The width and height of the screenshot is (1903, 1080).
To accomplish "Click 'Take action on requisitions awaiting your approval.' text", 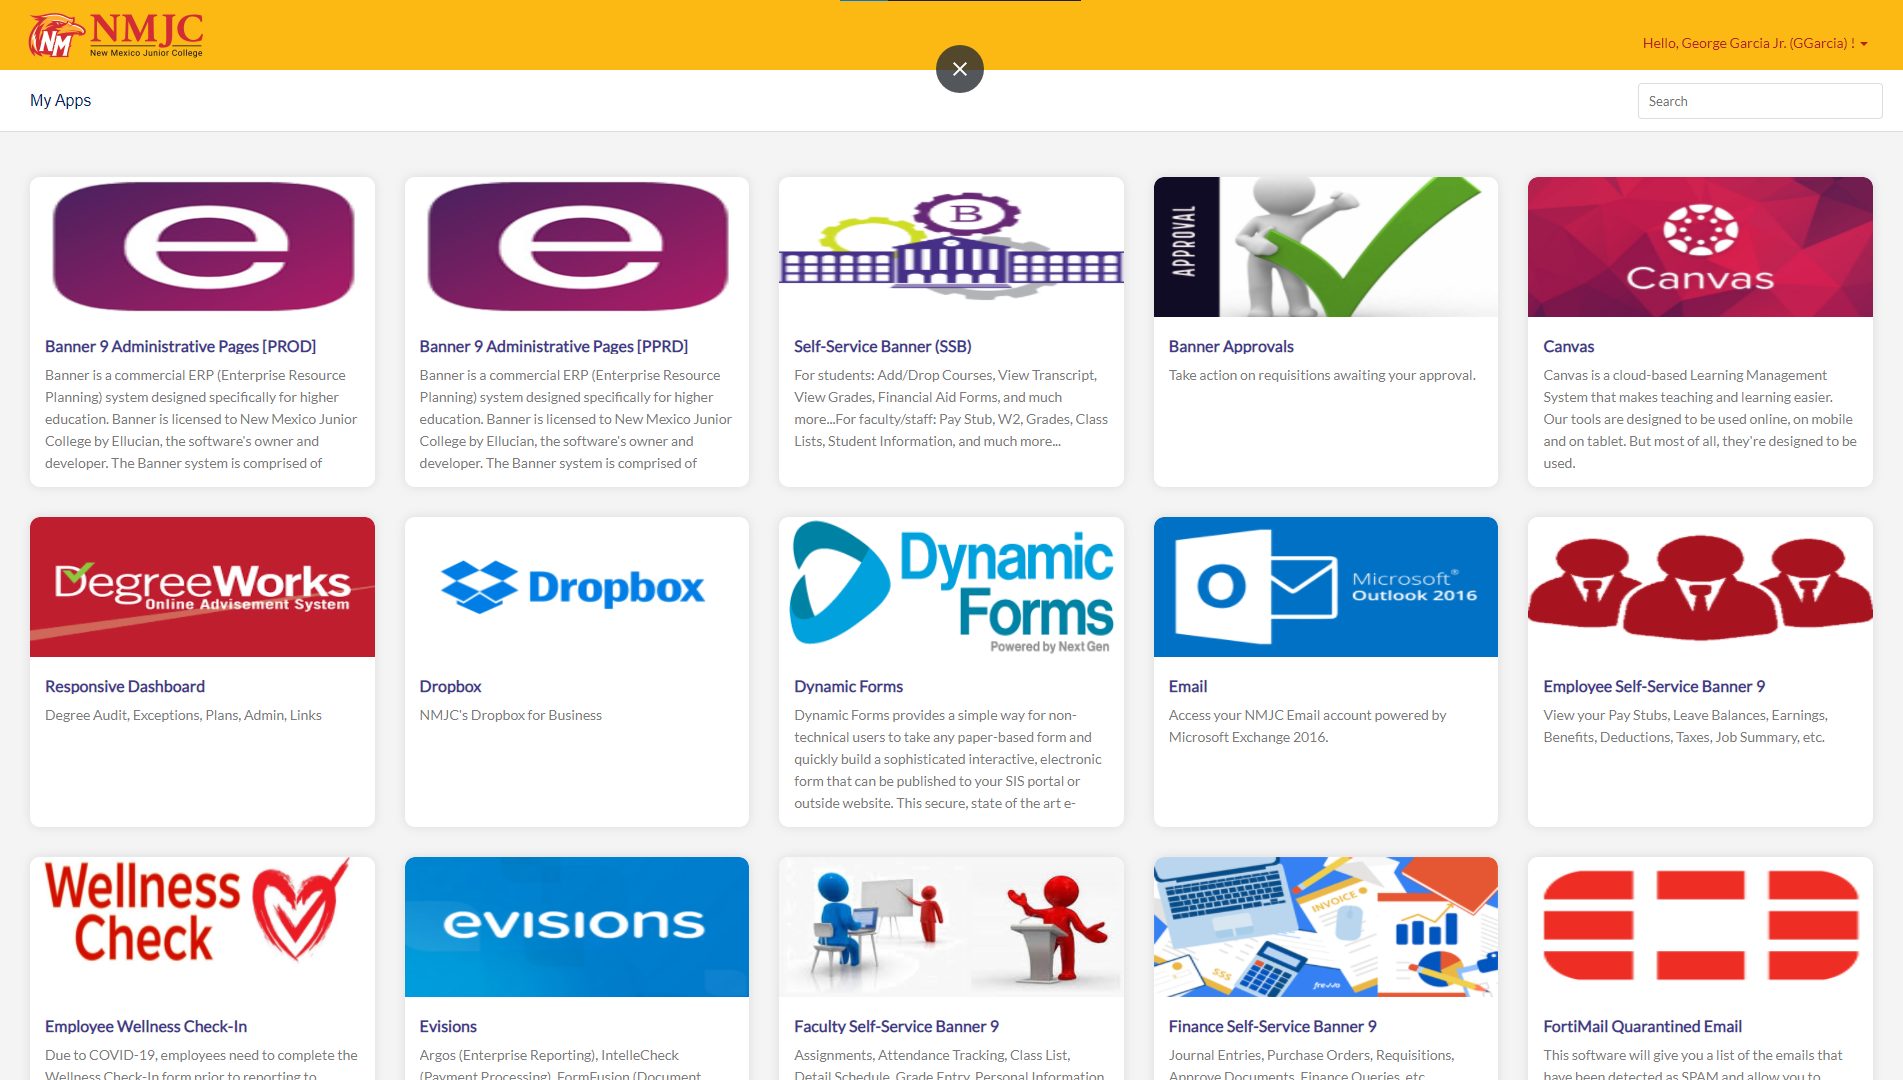I will pos(1322,375).
